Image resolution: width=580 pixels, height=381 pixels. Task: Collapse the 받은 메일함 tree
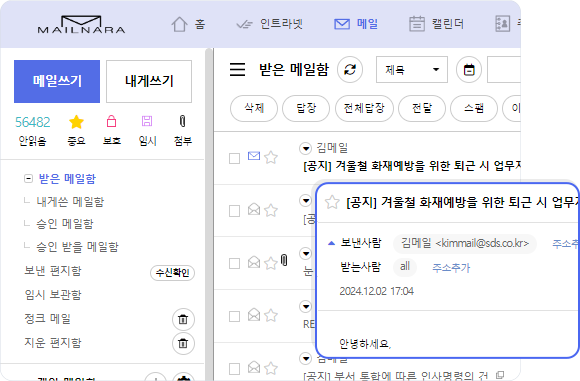[x=28, y=179]
